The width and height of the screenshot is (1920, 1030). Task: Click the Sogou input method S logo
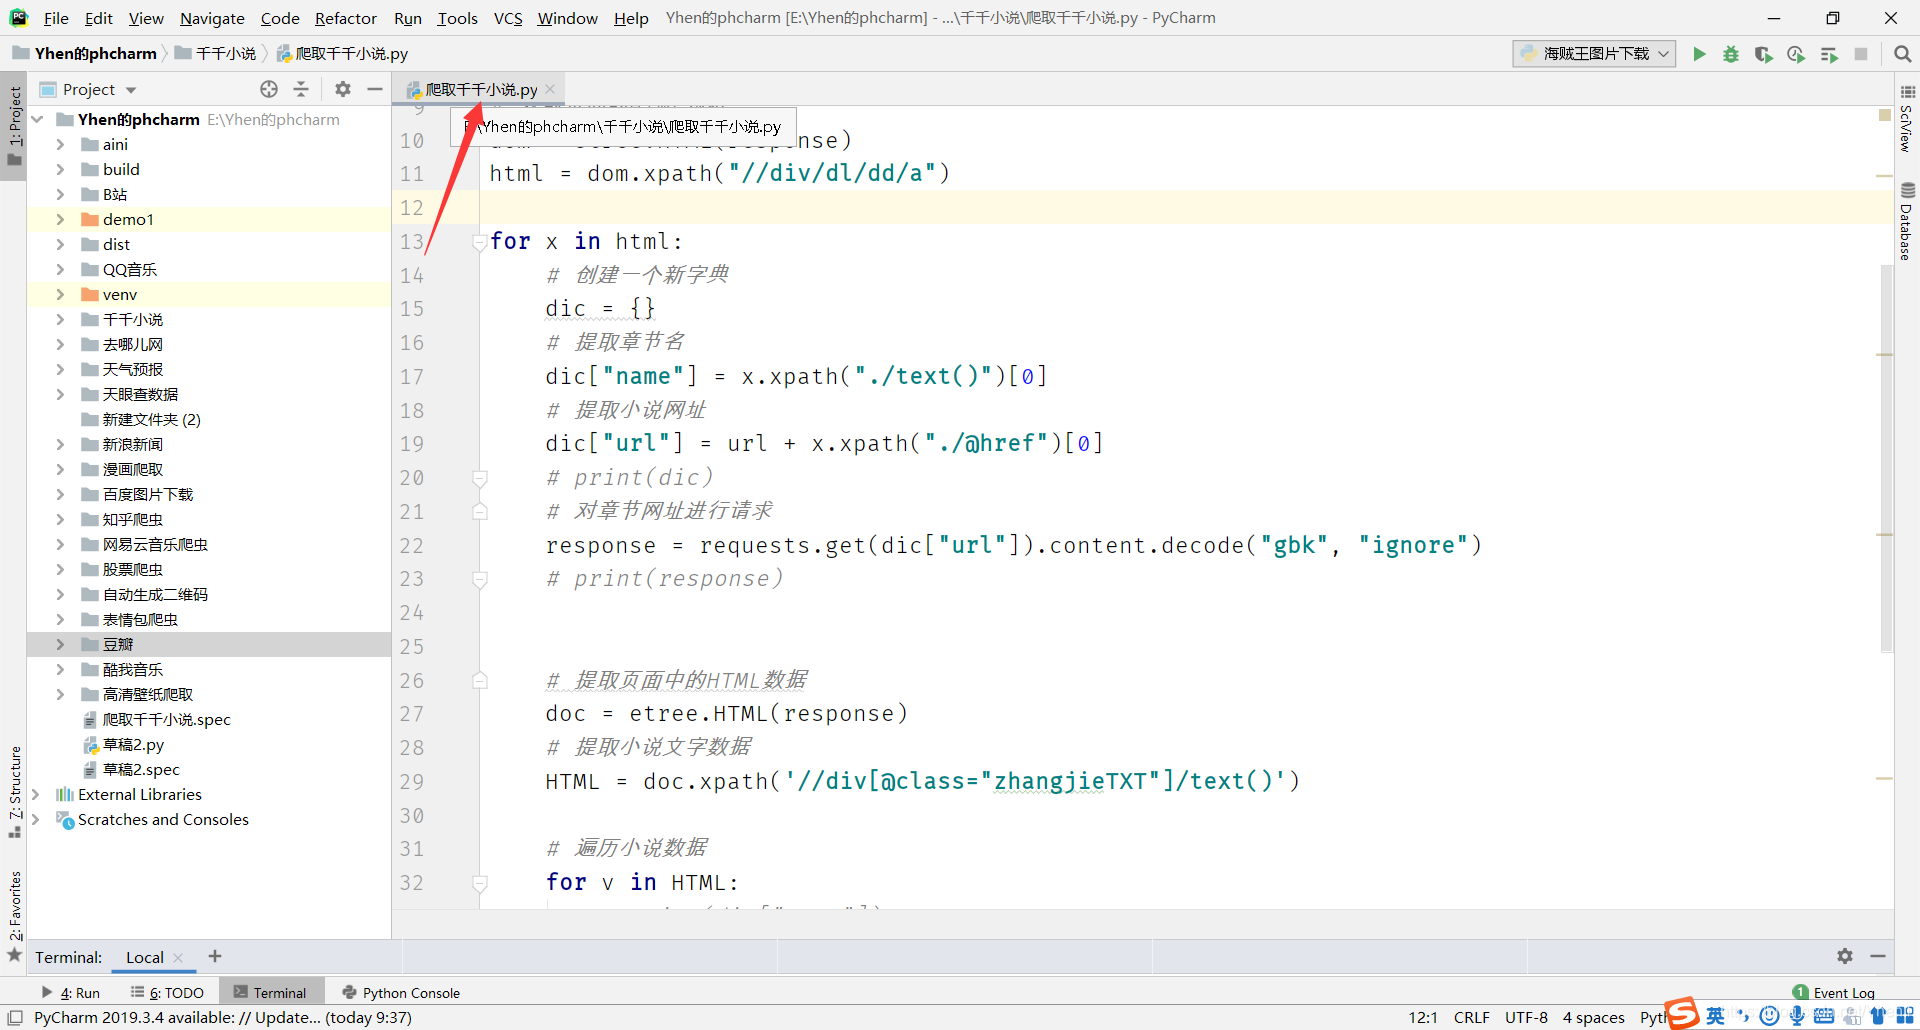tap(1682, 1014)
